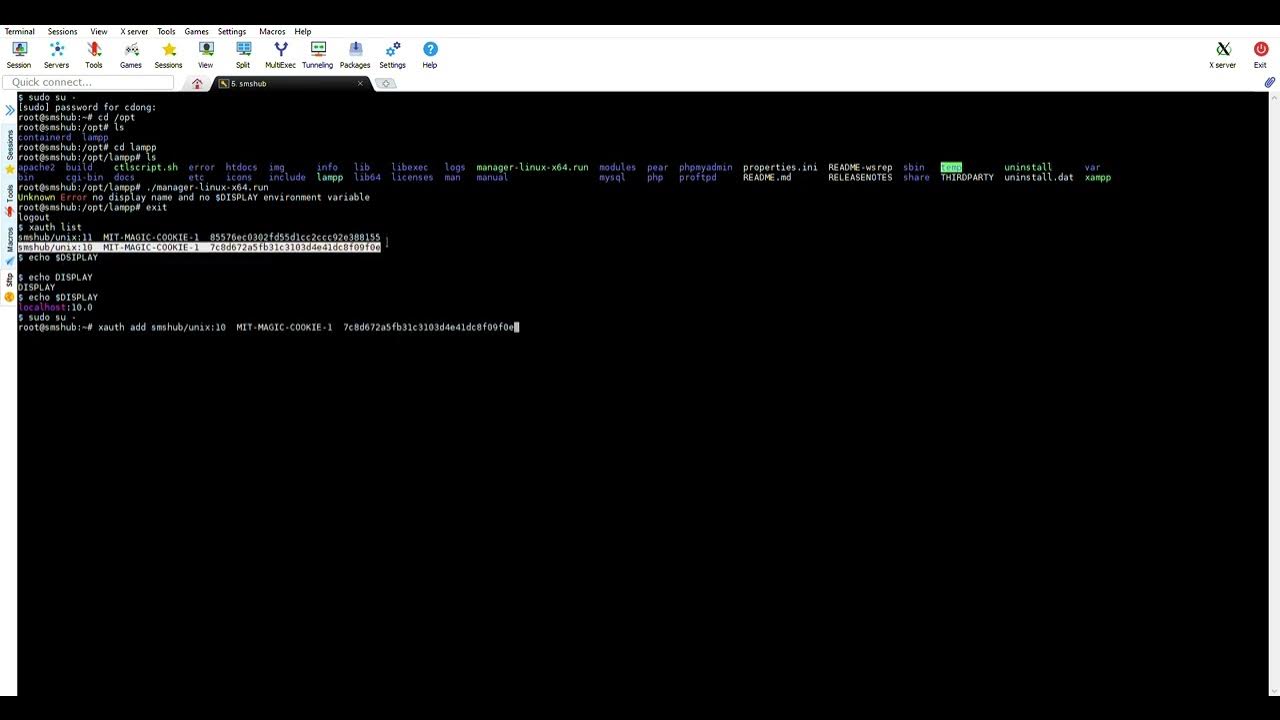
Task: Open the Tunneling toolbar icon
Action: pos(318,55)
